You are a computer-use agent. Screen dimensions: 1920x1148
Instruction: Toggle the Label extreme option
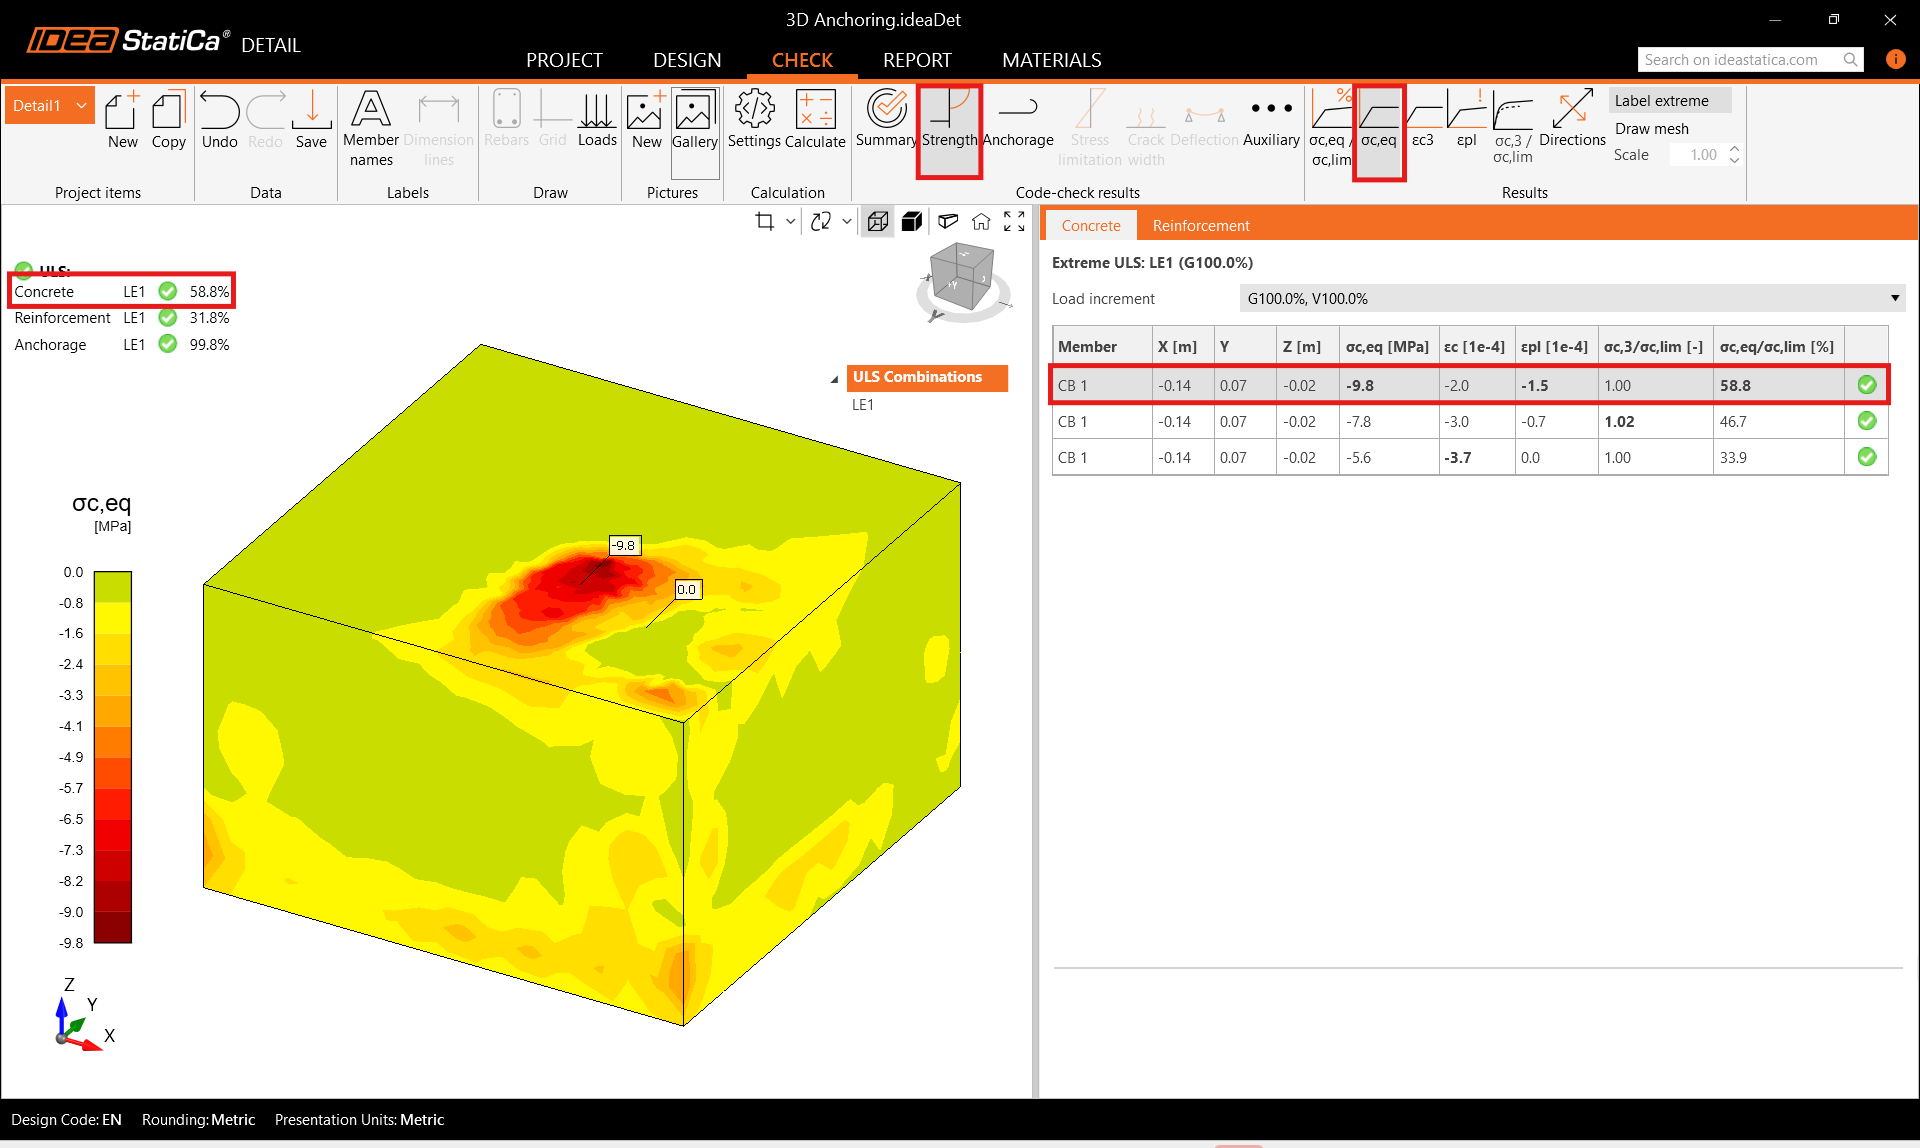click(1661, 101)
